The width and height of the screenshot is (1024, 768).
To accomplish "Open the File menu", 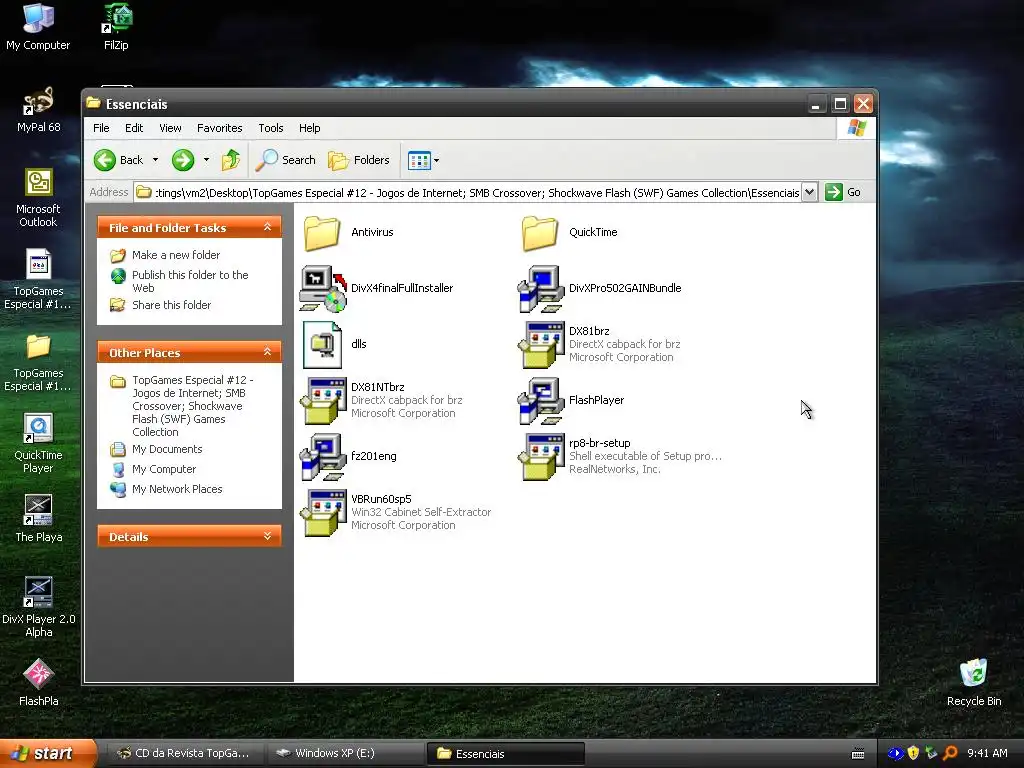I will (101, 128).
